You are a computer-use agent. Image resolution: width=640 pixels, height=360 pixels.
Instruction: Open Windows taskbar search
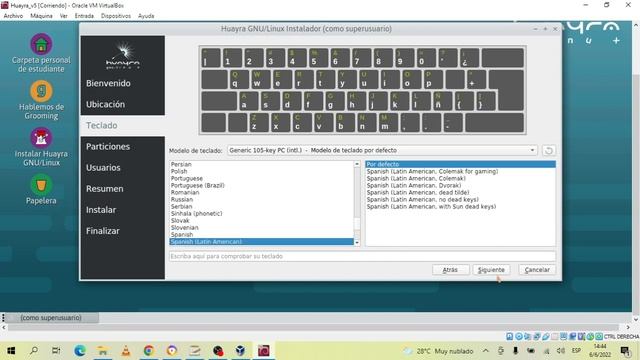click(x=34, y=351)
